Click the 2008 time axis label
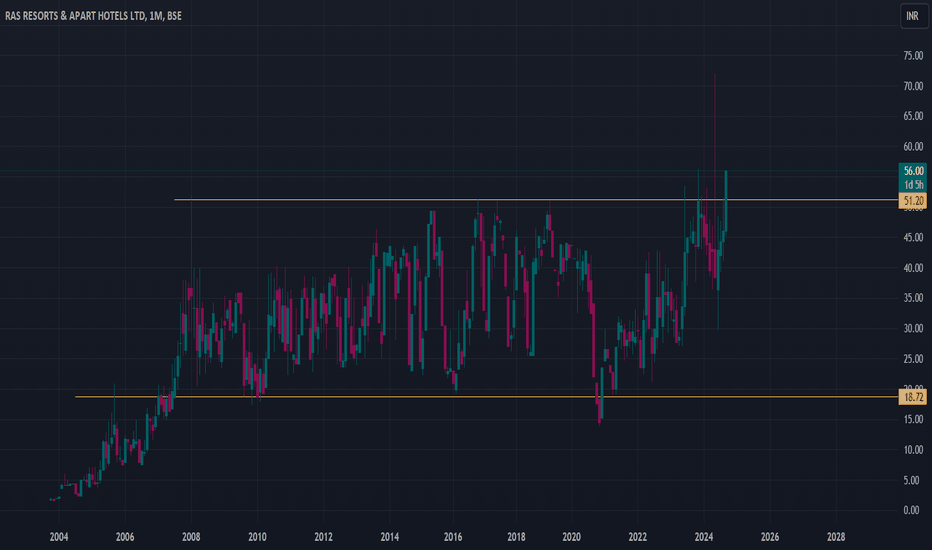Viewport: 932px width, 550px height. pyautogui.click(x=191, y=537)
